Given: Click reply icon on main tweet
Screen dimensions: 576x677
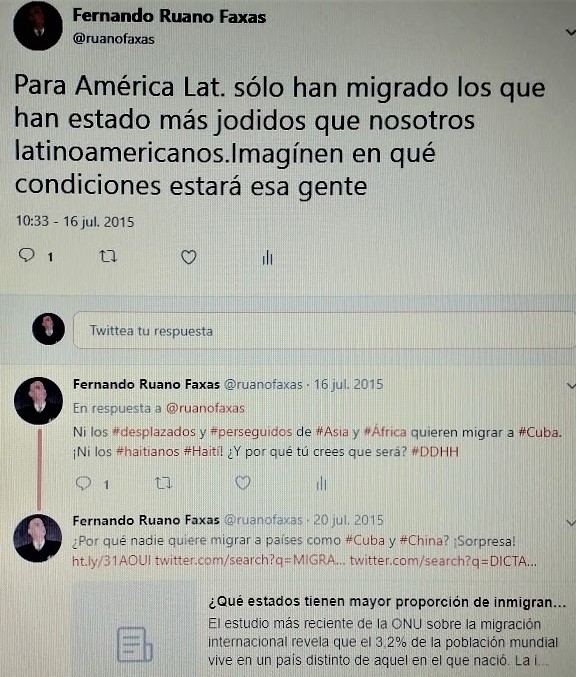Looking at the screenshot, I should (x=26, y=255).
